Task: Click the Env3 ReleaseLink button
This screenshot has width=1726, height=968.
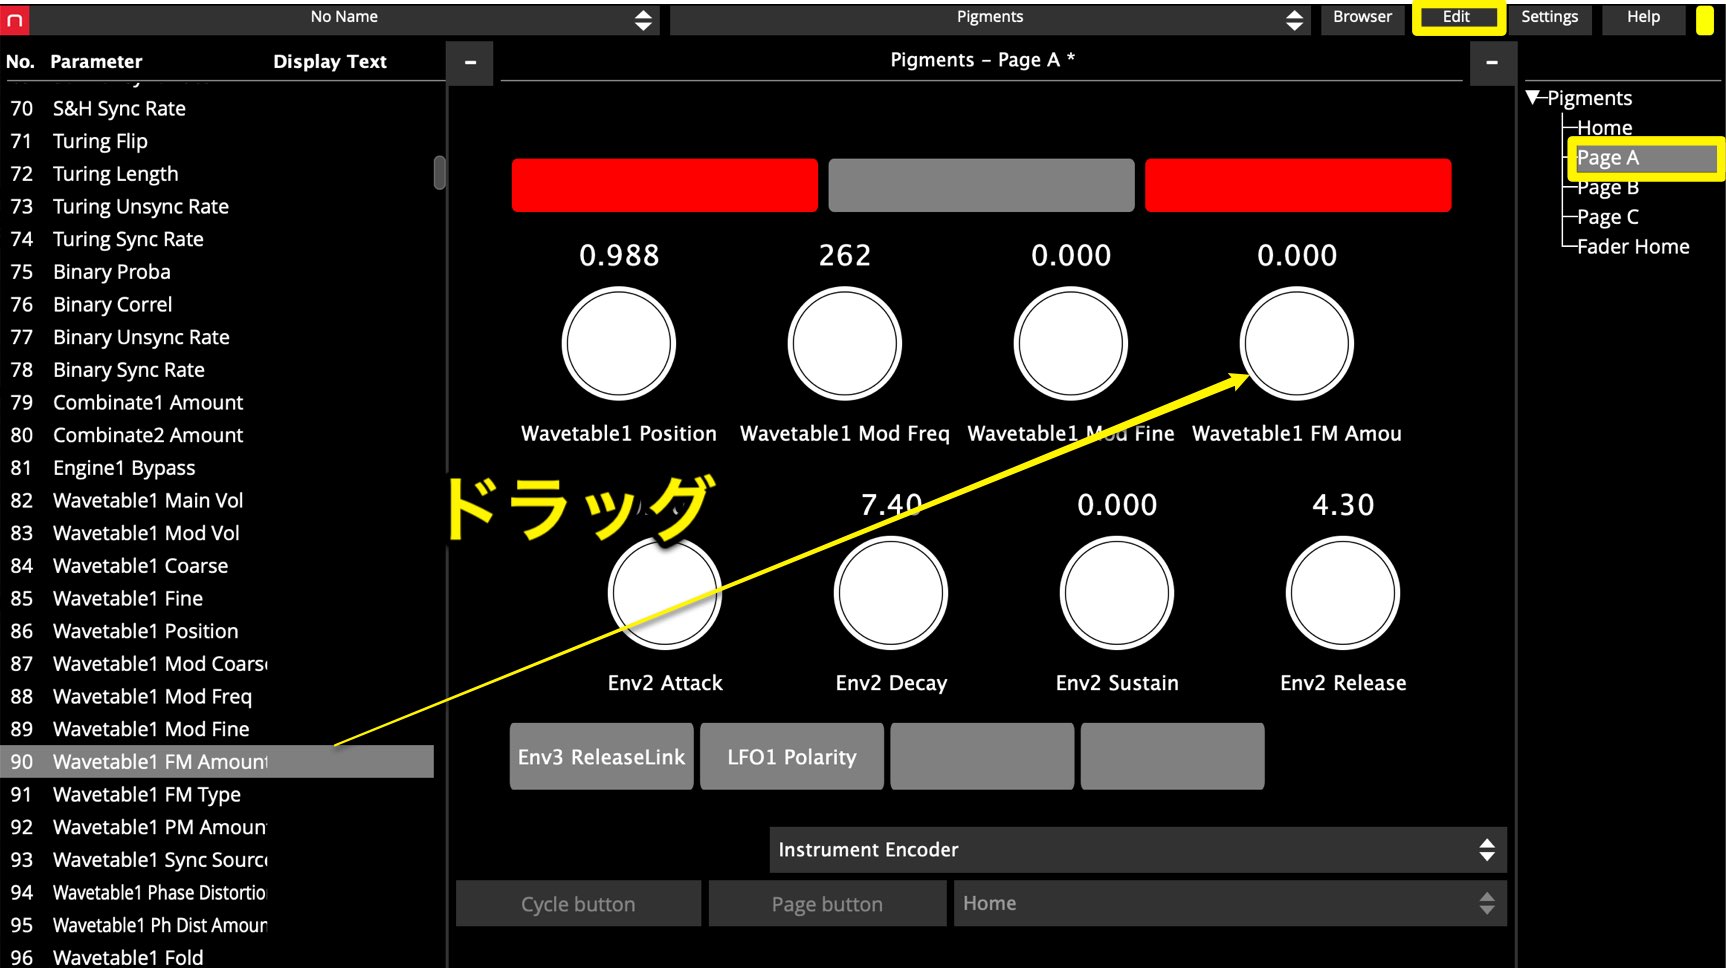Action: pos(601,757)
